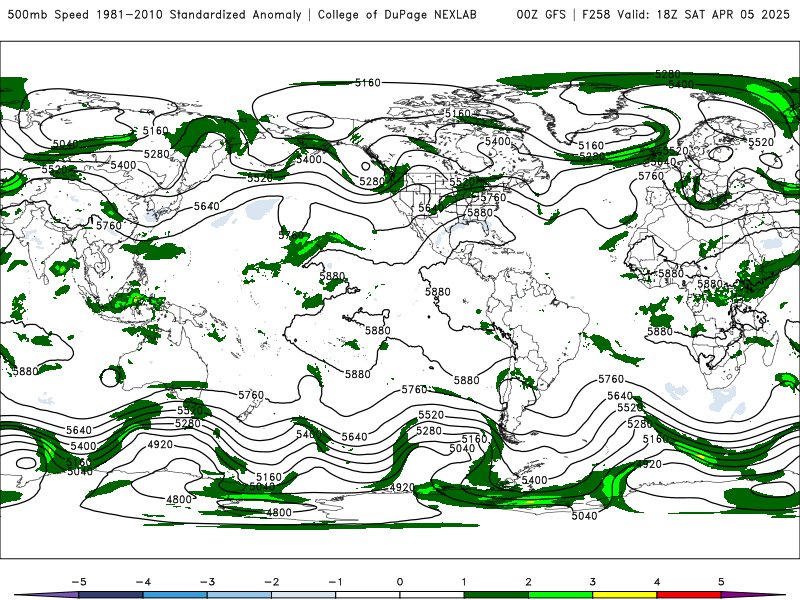
Task: Click the '1' colorbar tick label
Action: pos(464,582)
